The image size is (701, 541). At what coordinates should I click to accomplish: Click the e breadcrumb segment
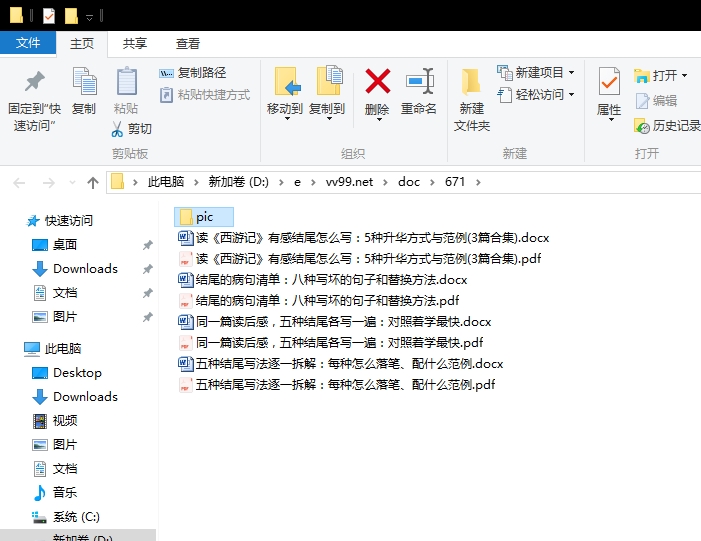(x=297, y=182)
